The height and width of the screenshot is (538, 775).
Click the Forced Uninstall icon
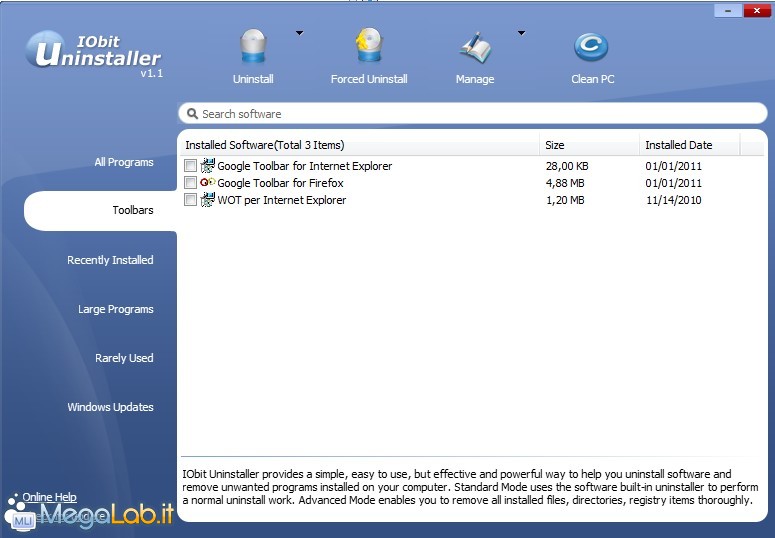[368, 47]
